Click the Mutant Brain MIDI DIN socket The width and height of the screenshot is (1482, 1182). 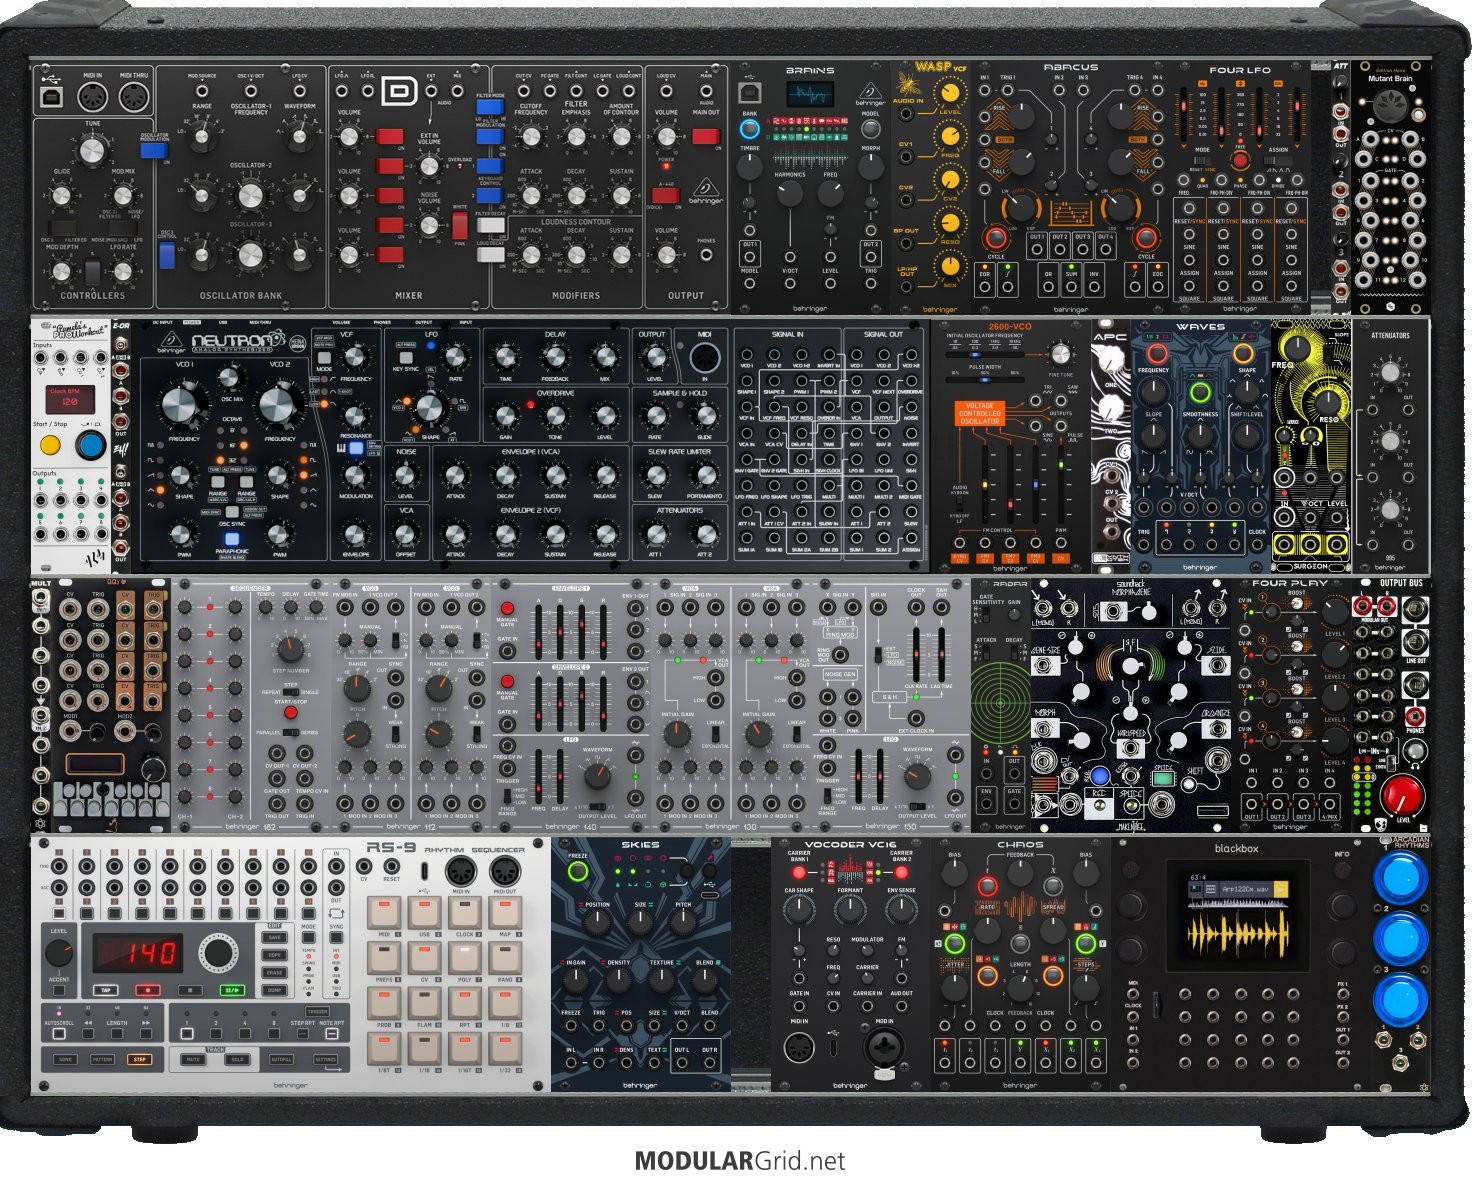pos(1390,105)
